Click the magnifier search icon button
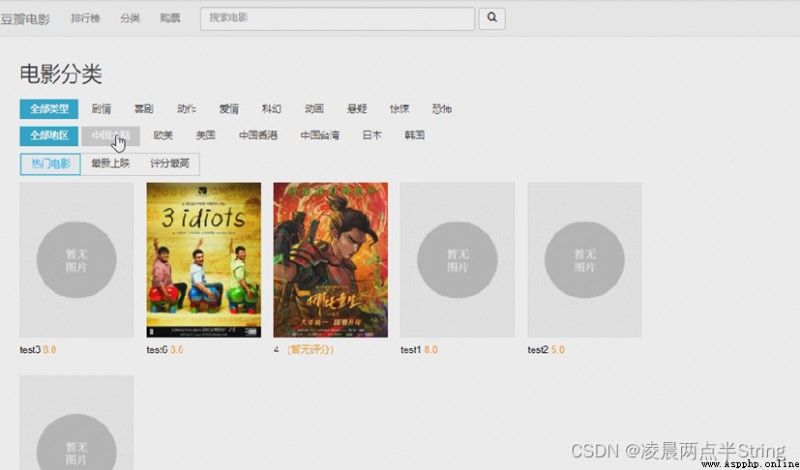The image size is (800, 470). (492, 19)
